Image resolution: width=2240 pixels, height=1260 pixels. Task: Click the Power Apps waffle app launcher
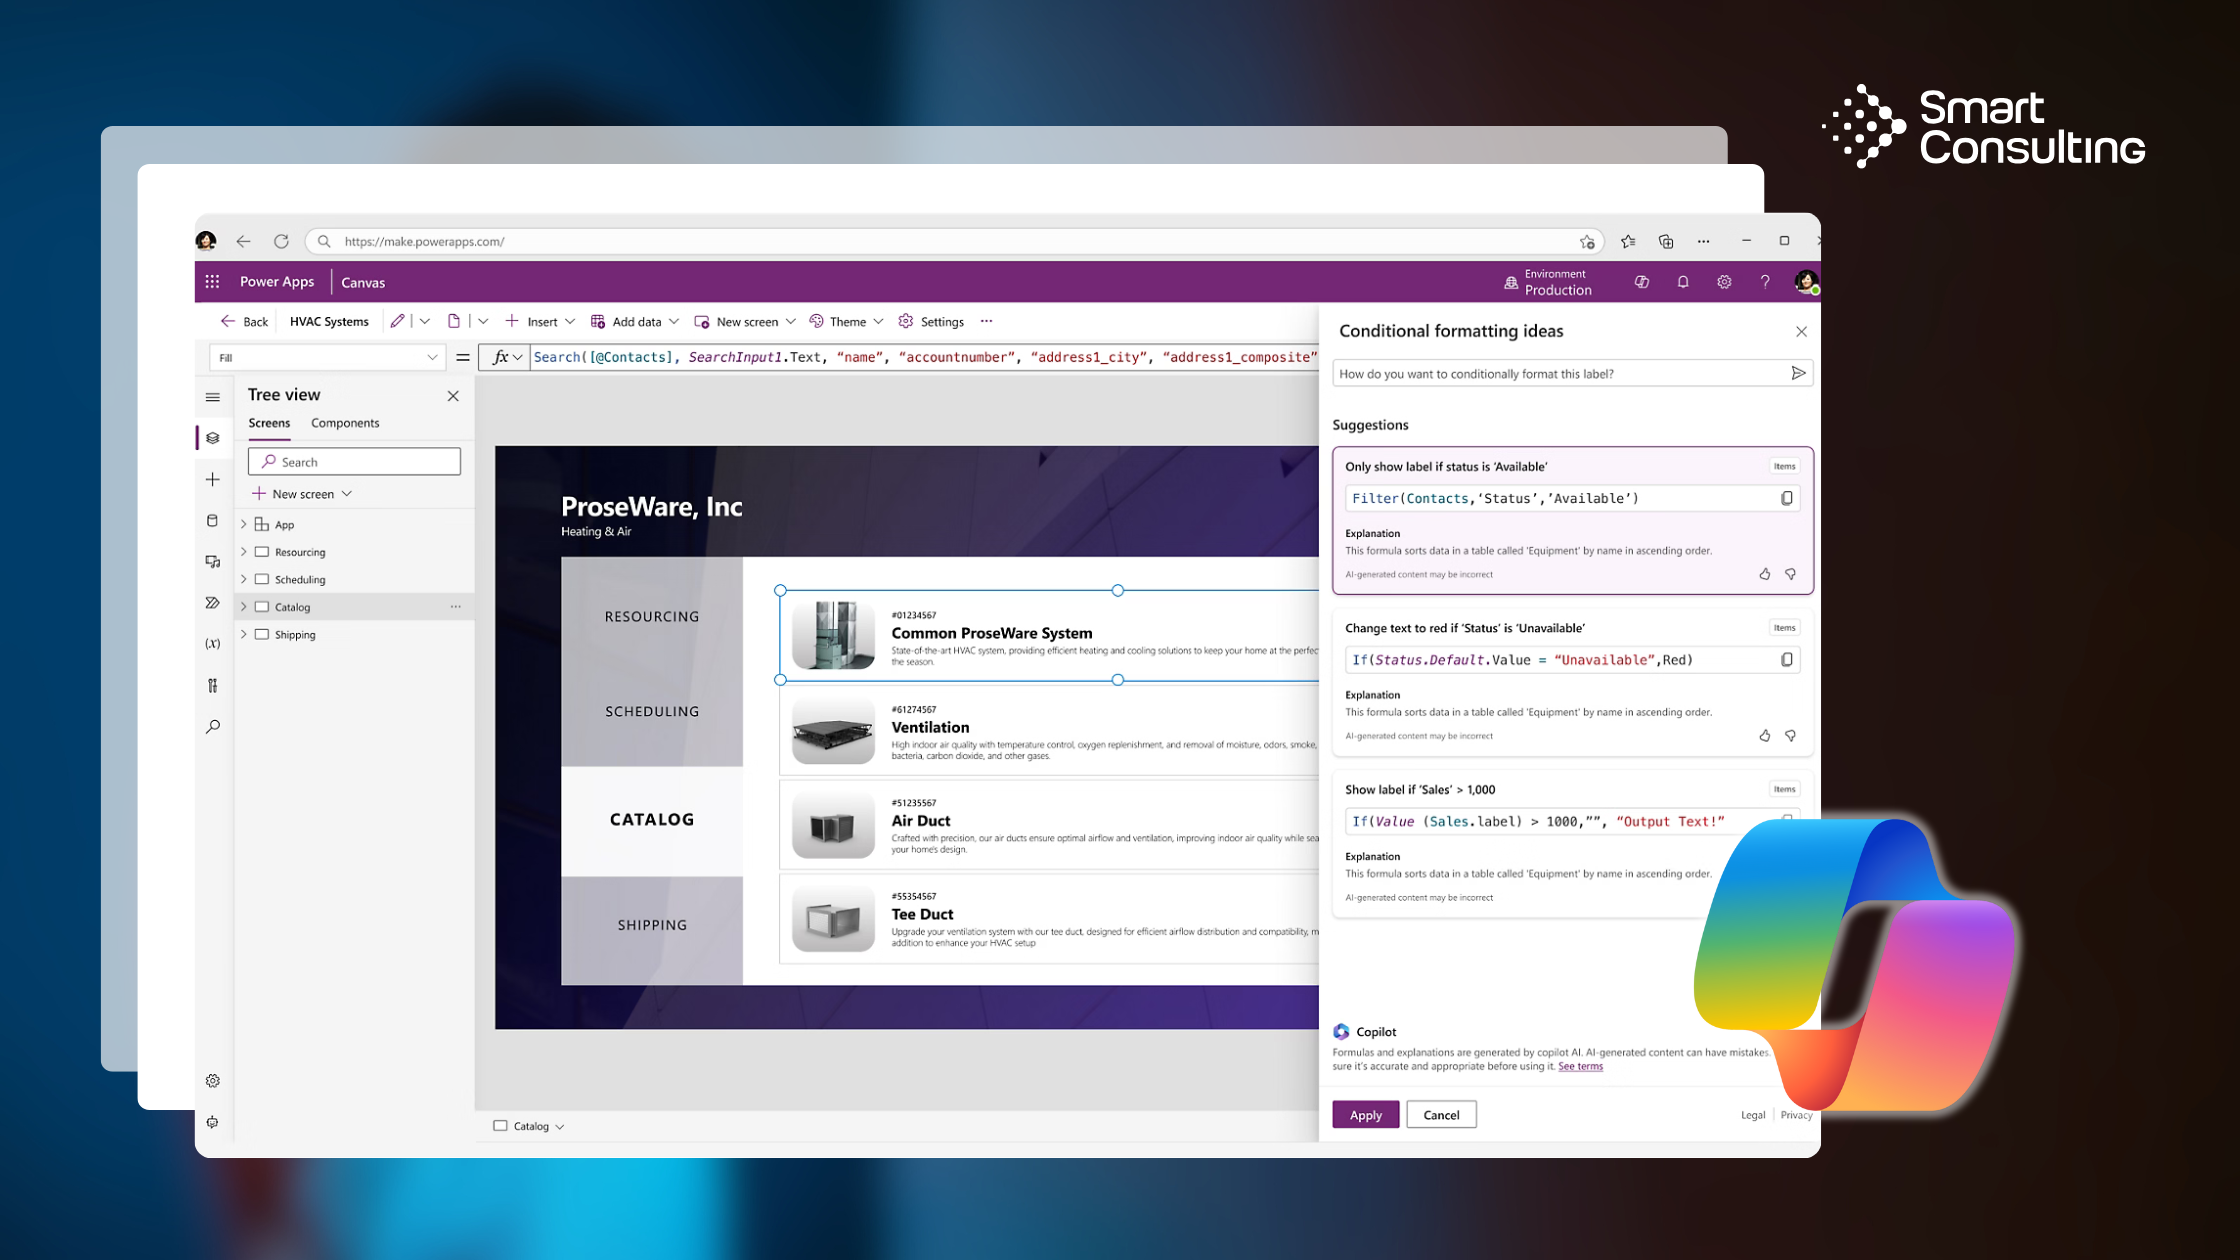(212, 281)
